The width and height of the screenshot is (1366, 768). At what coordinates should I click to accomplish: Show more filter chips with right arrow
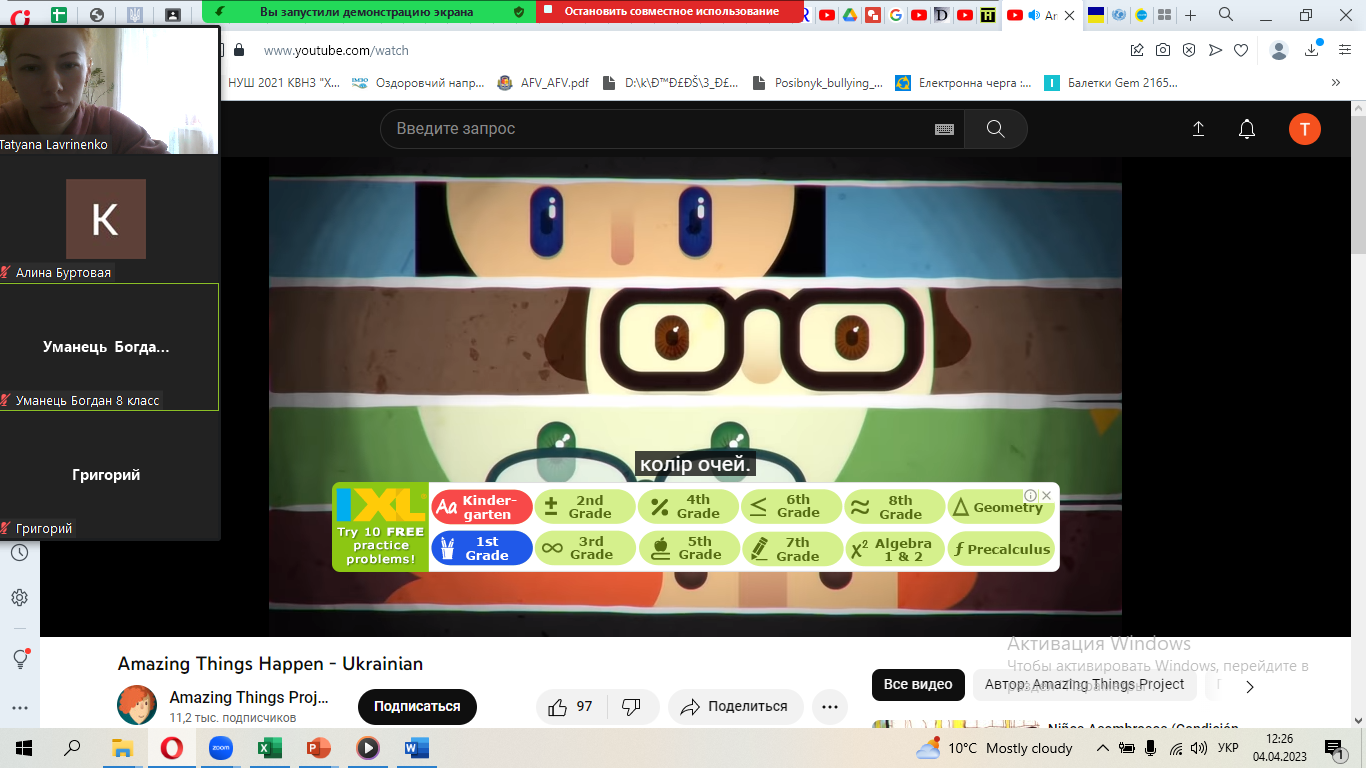1249,686
